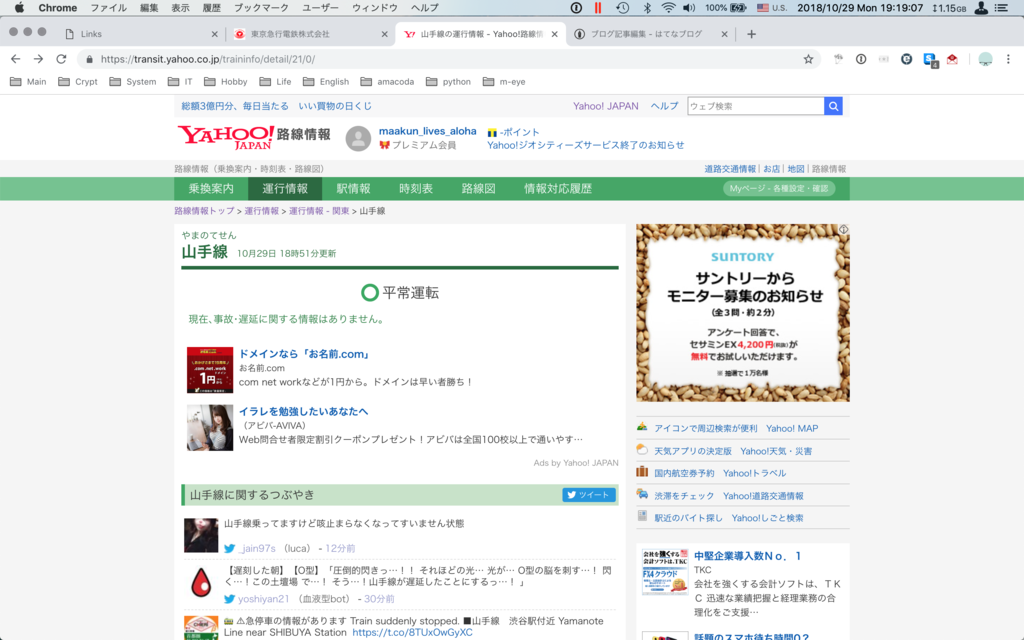Open the Chrome three-dot menu

tap(1008, 59)
